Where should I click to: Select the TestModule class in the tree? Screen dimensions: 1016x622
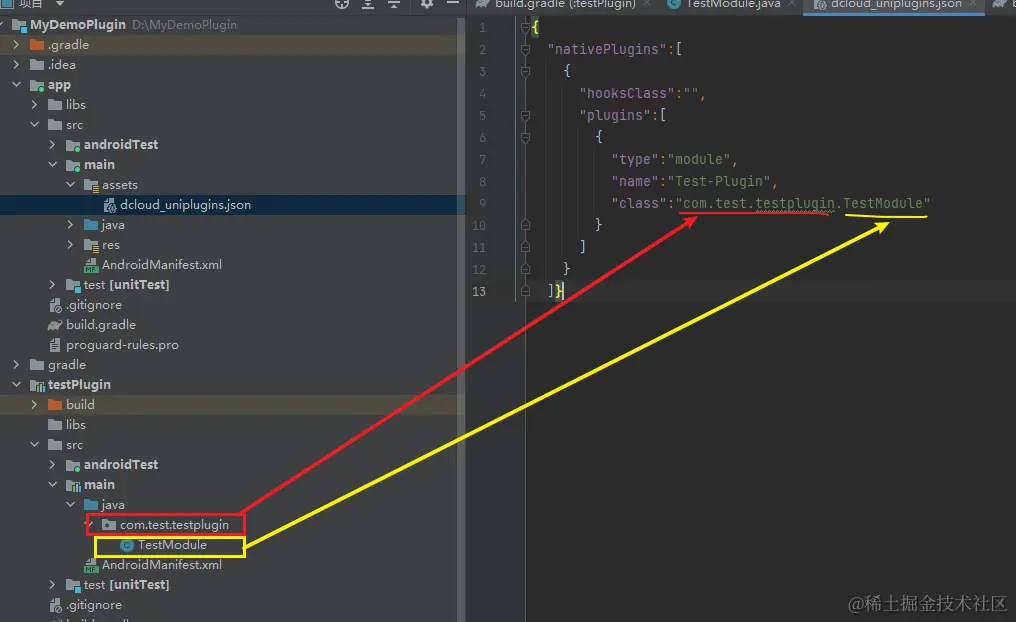[x=172, y=545]
